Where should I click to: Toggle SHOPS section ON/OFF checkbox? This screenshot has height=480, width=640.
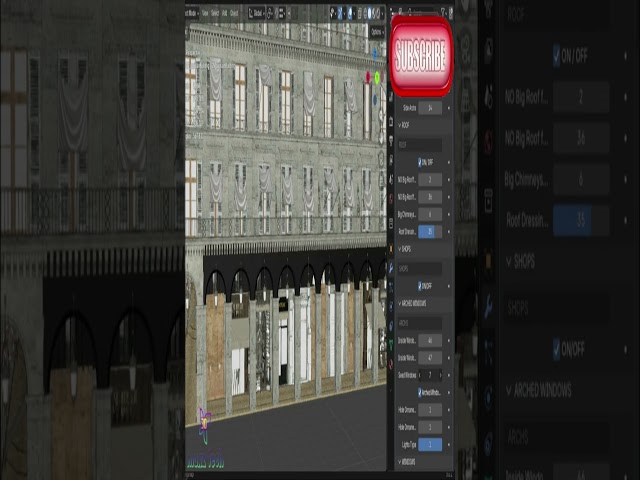click(x=419, y=286)
